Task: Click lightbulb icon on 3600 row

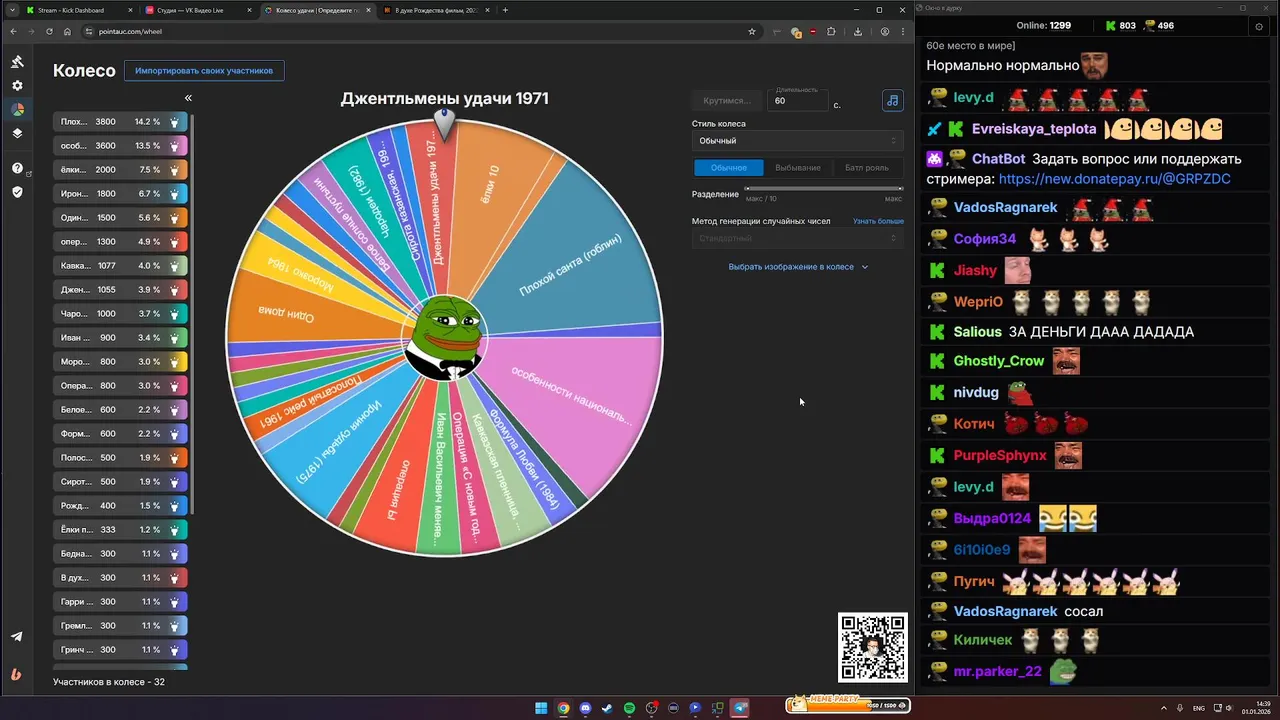Action: 175,146
